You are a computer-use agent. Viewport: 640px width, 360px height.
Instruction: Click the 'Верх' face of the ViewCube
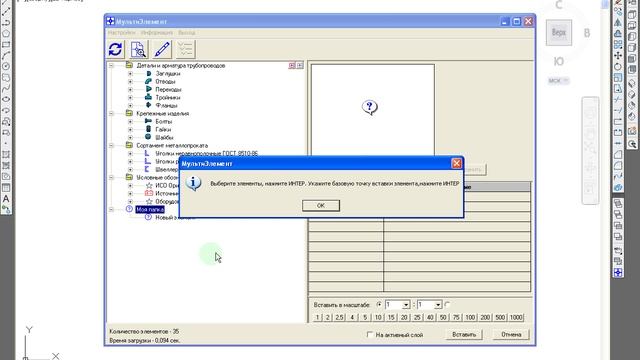(559, 32)
